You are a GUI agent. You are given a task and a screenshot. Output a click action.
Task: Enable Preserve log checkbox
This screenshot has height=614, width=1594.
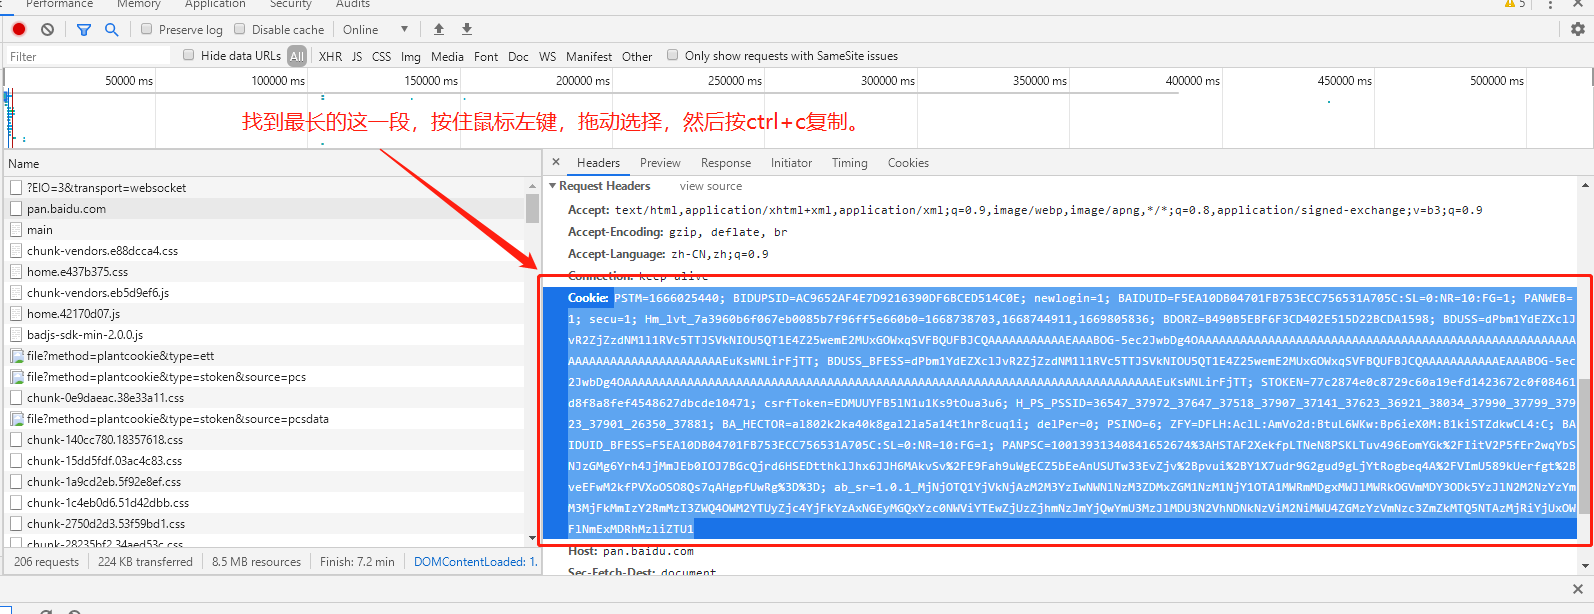pos(147,29)
